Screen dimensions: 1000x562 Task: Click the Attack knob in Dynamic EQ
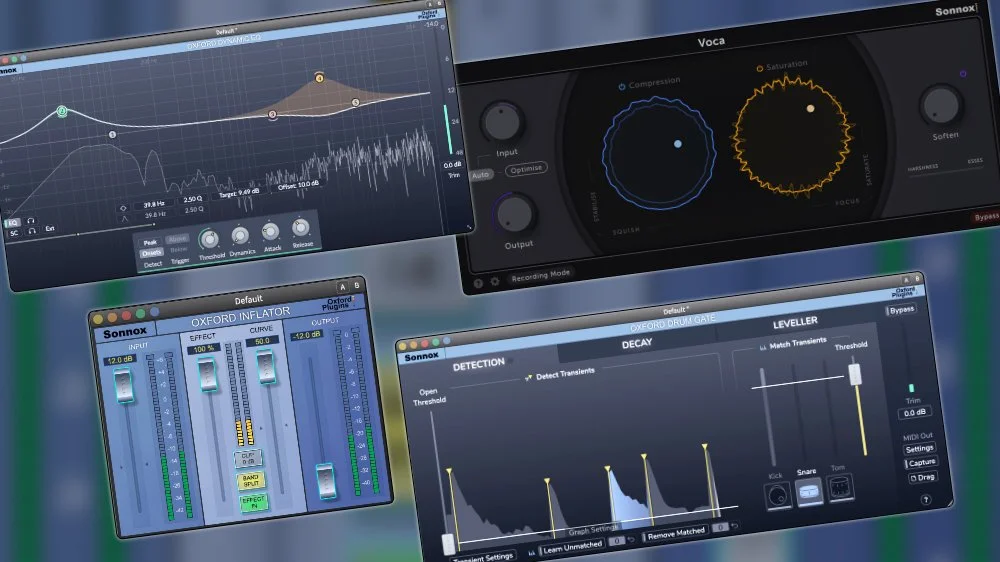(x=270, y=232)
